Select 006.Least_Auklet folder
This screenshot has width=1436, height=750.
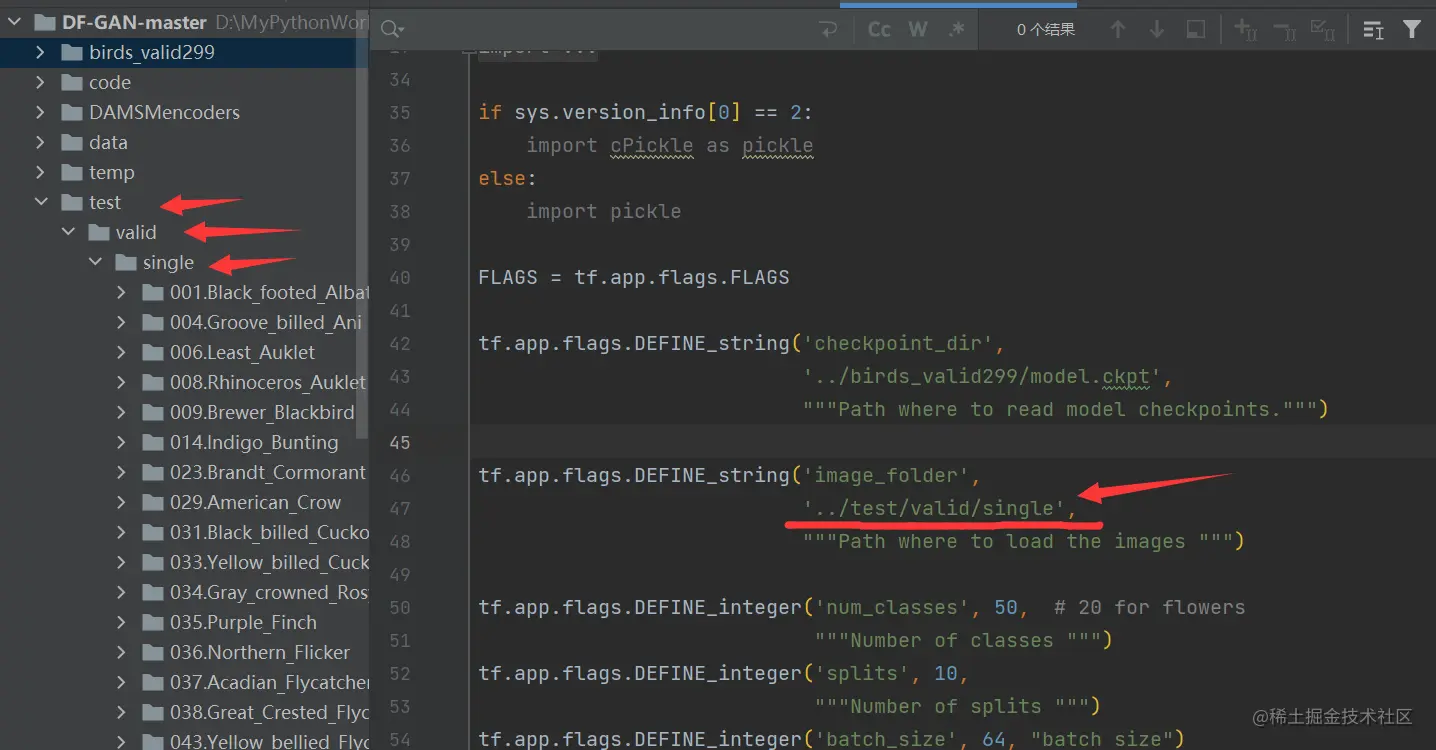pyautogui.click(x=242, y=352)
